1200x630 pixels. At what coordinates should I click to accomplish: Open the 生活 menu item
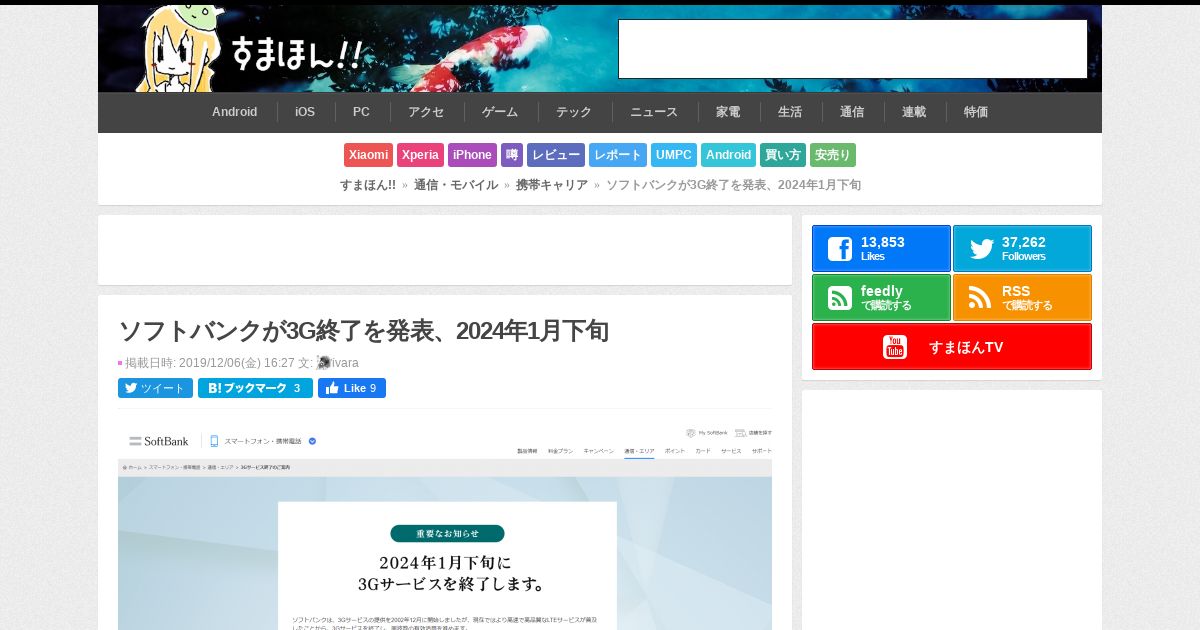coord(790,112)
